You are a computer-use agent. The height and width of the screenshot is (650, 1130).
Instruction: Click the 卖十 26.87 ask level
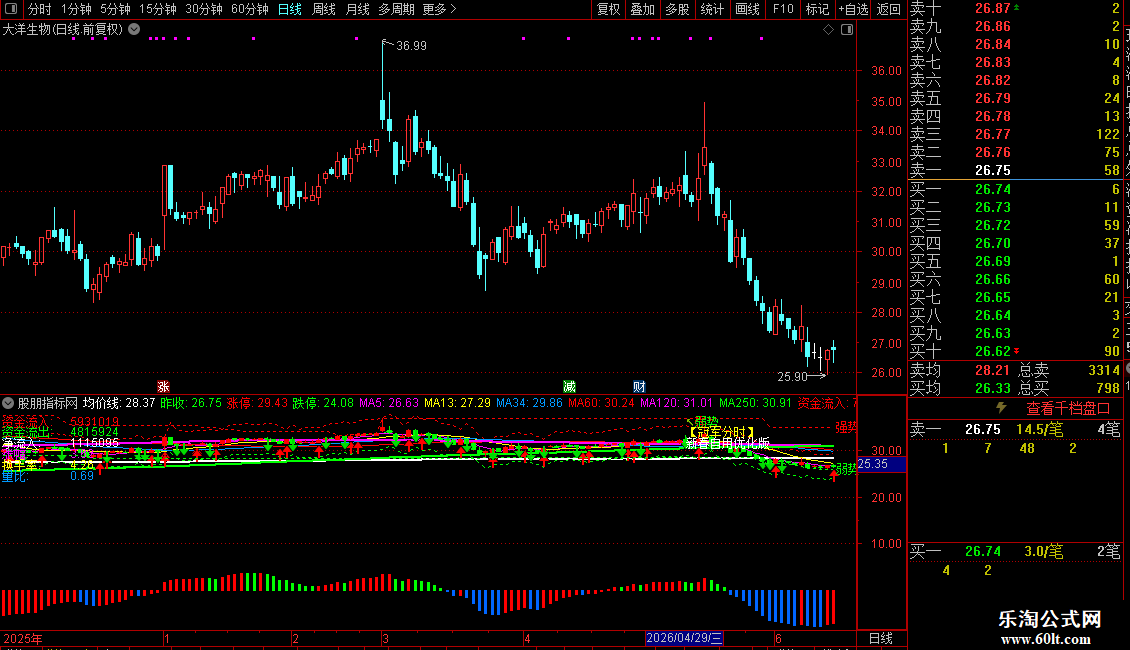(x=1015, y=9)
